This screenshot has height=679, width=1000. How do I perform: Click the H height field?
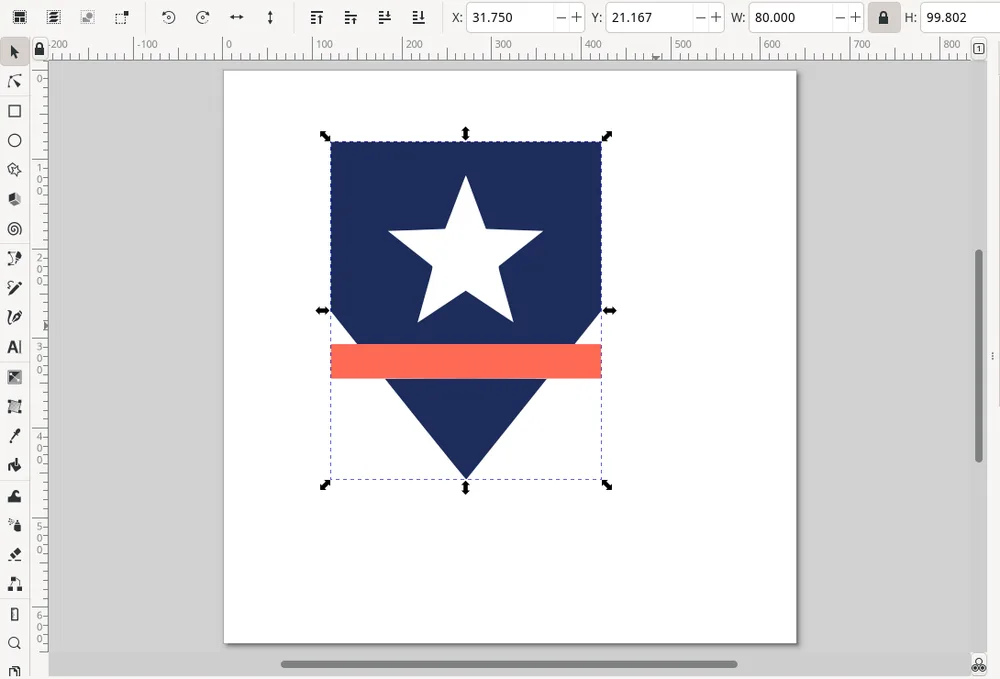(960, 17)
